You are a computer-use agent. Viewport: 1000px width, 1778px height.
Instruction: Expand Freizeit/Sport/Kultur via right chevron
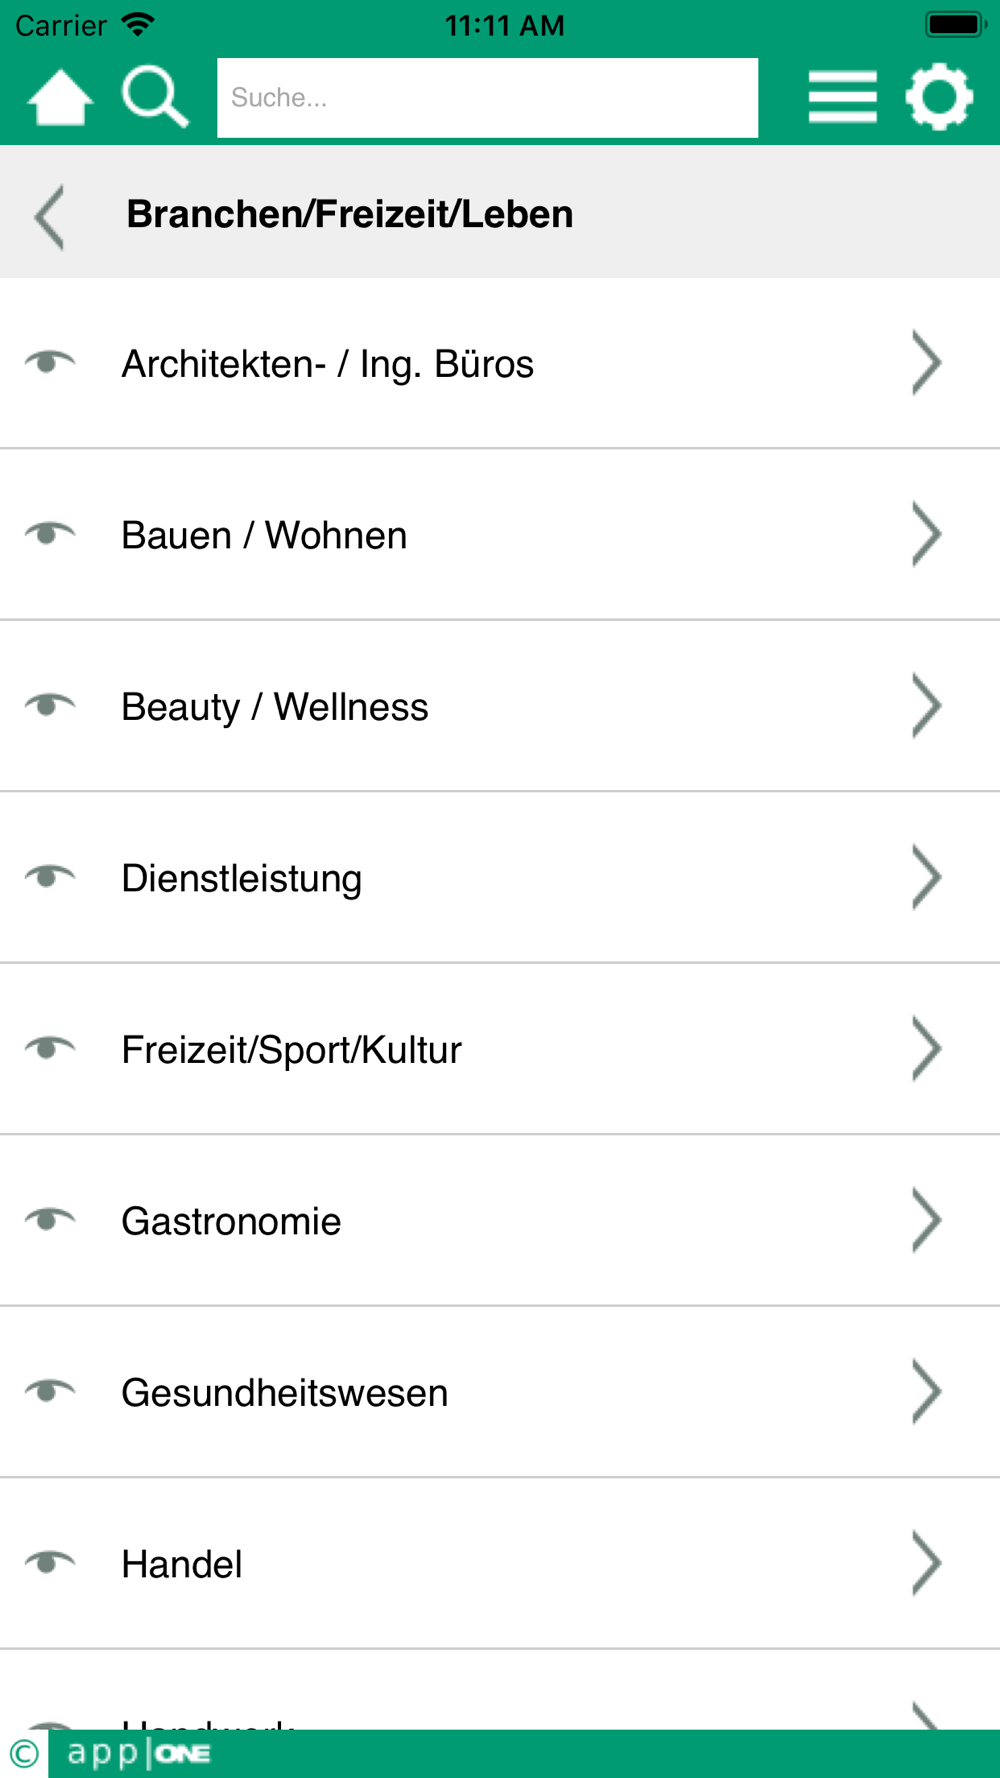(x=926, y=1049)
